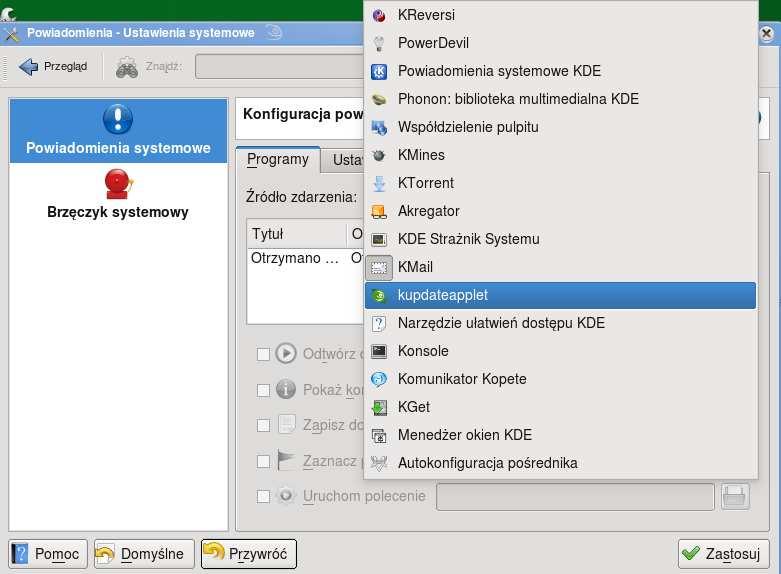This screenshot has width=781, height=574.
Task: Click the KDE system notifications icon
Action: point(379,71)
